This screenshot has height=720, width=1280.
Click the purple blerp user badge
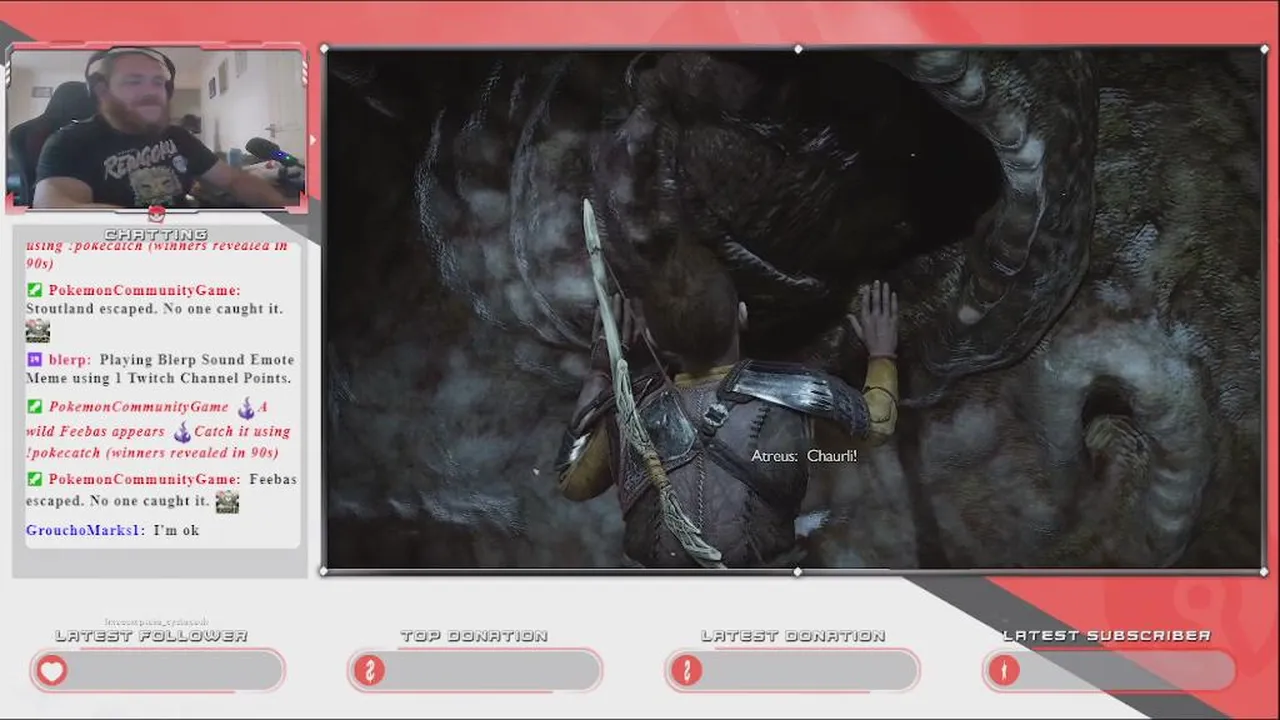[35, 359]
